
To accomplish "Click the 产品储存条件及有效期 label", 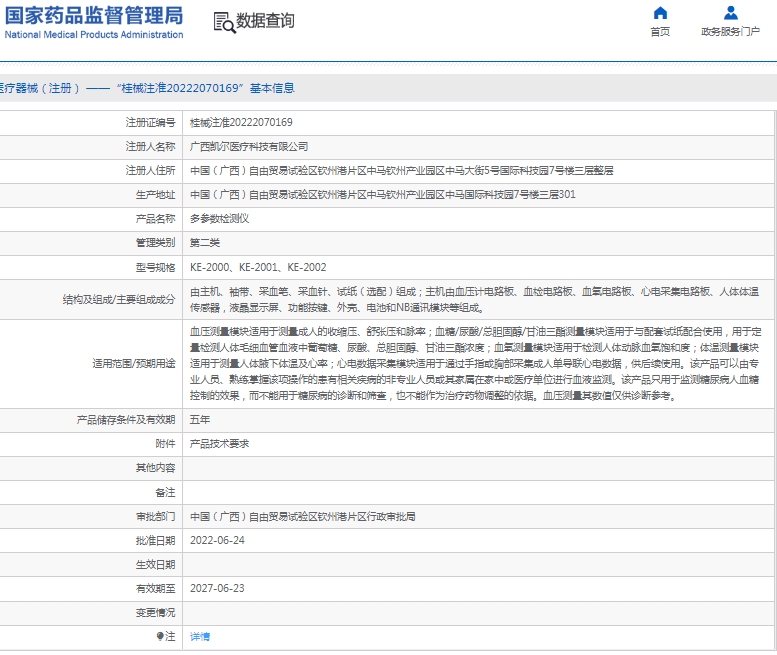I will pos(126,420).
